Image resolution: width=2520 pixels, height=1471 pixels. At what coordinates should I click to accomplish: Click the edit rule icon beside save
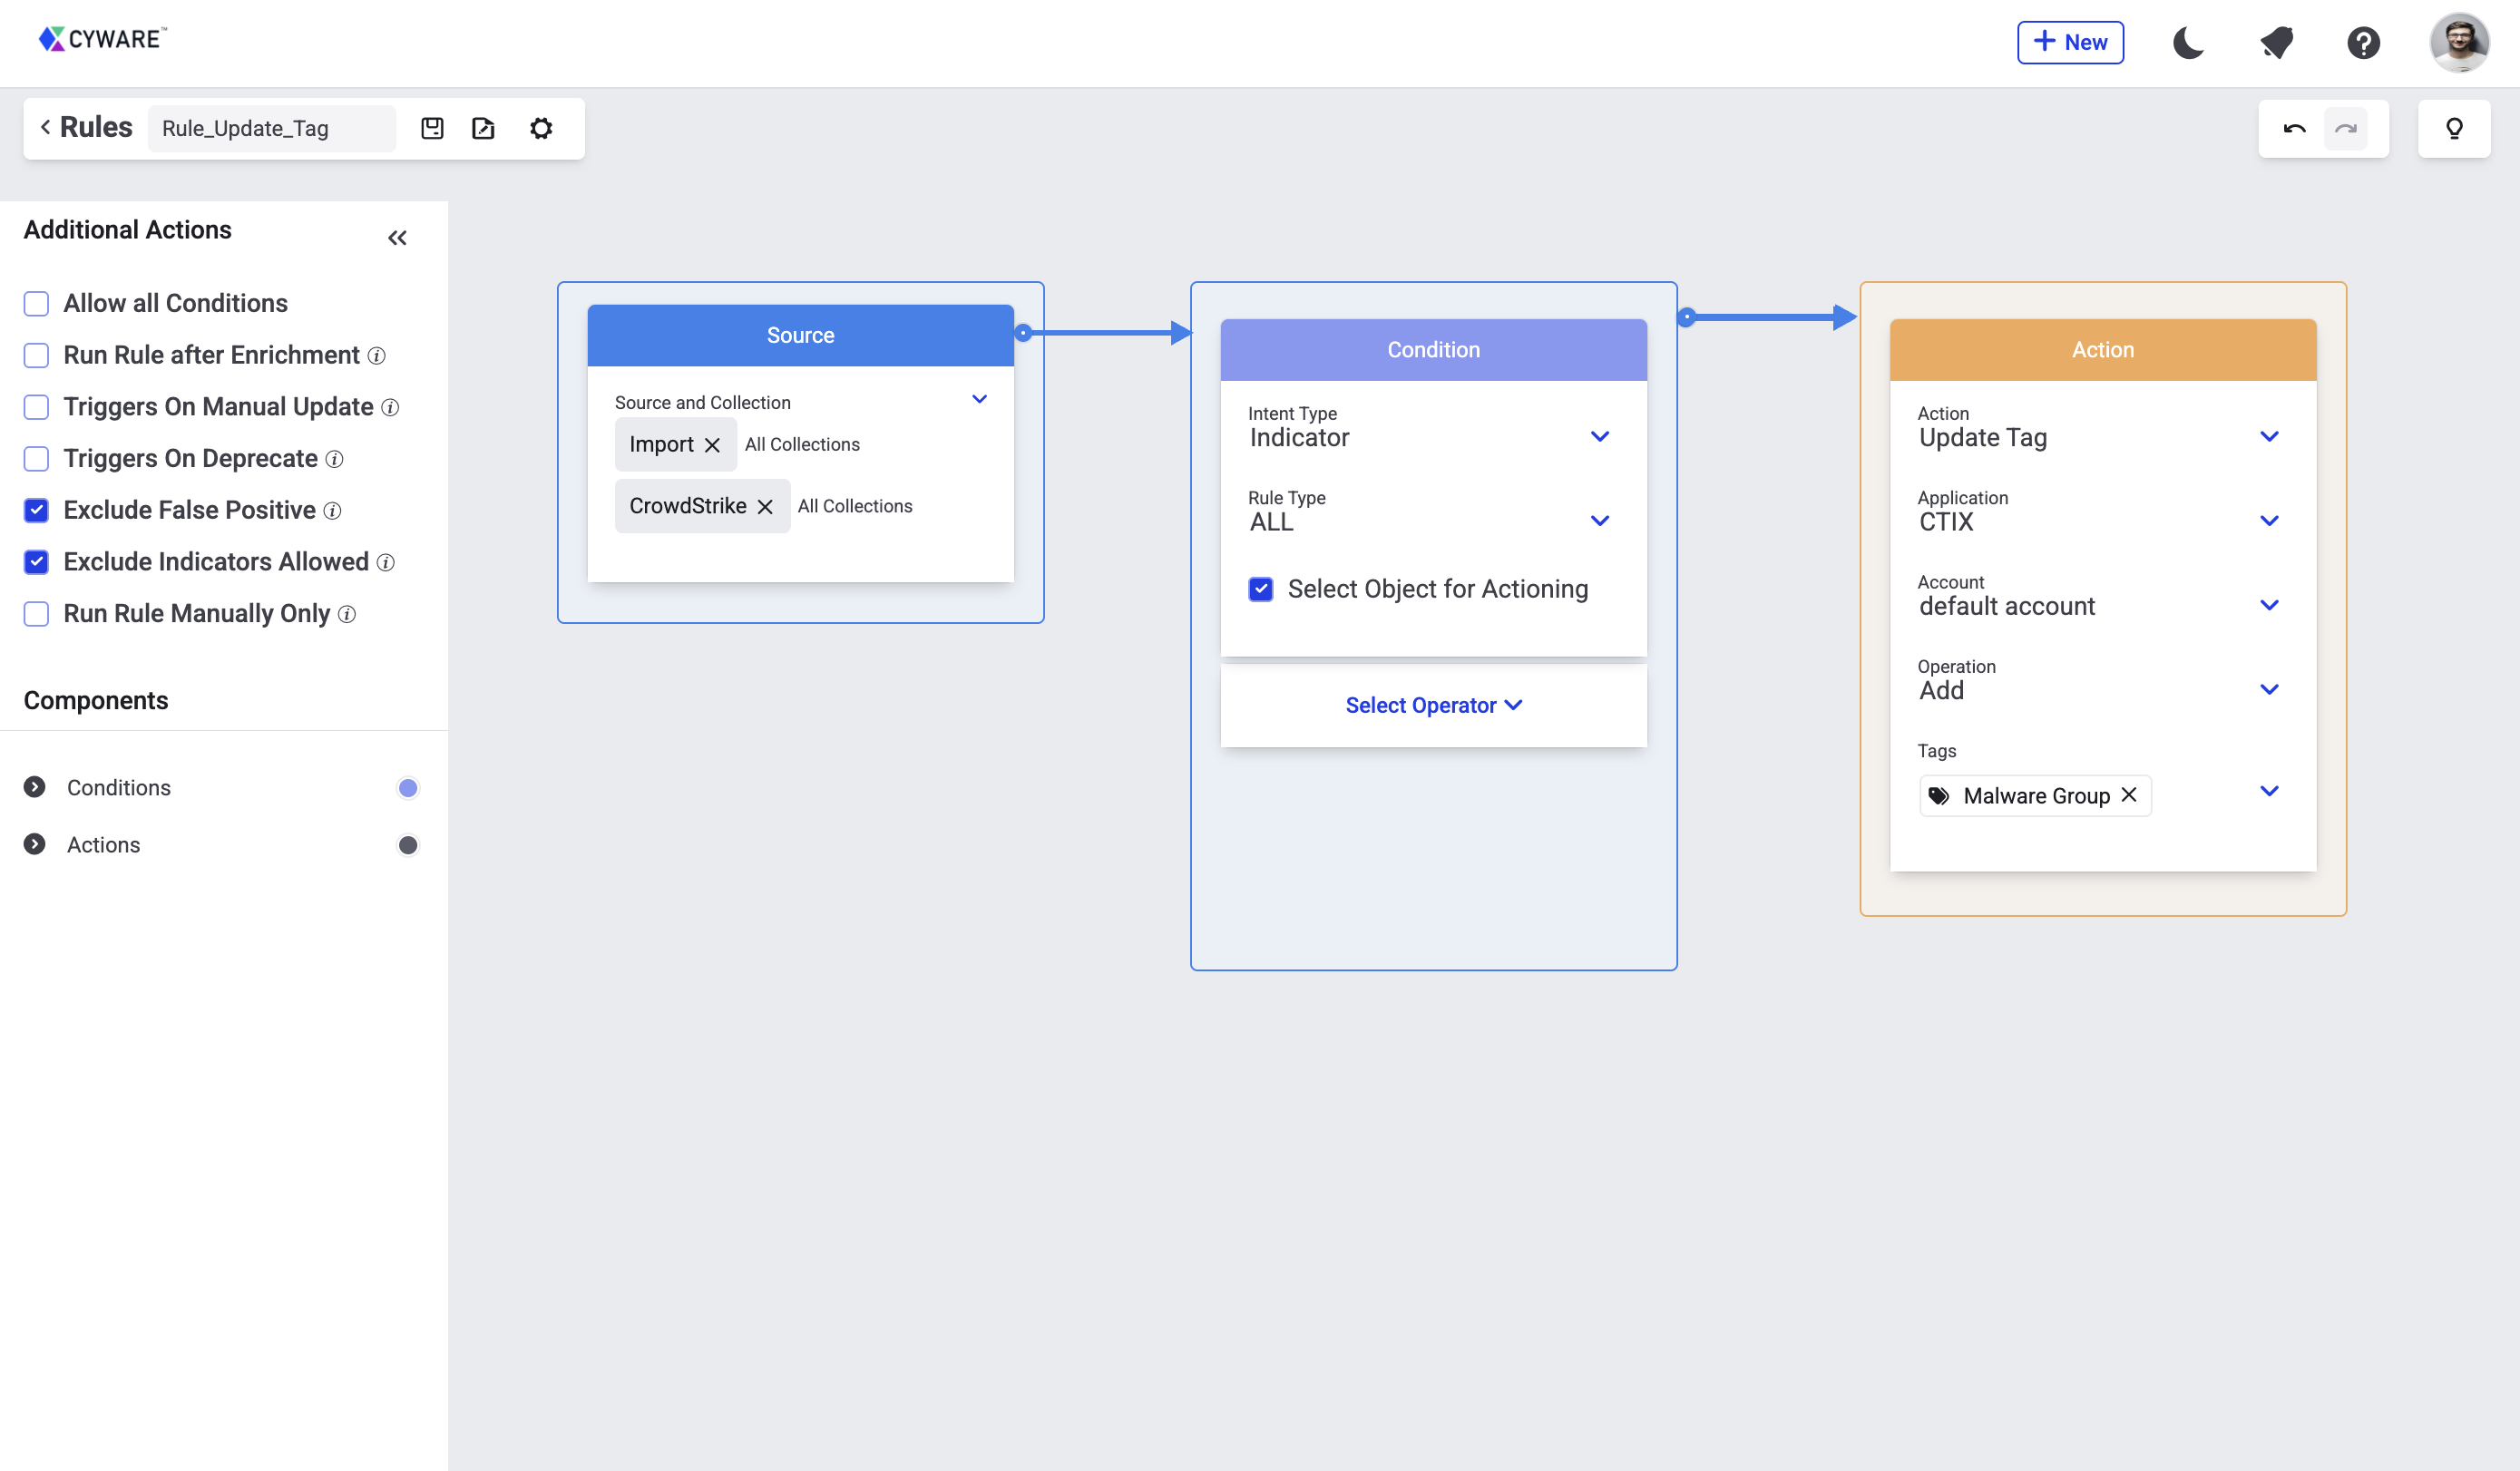click(484, 128)
